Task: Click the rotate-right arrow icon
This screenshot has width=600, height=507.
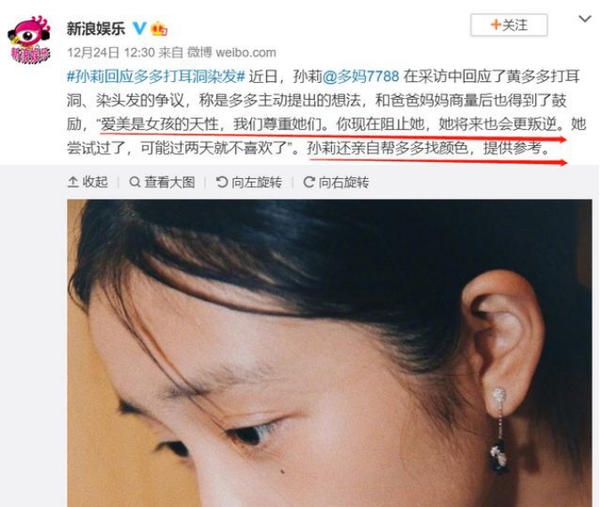Action: tap(309, 182)
